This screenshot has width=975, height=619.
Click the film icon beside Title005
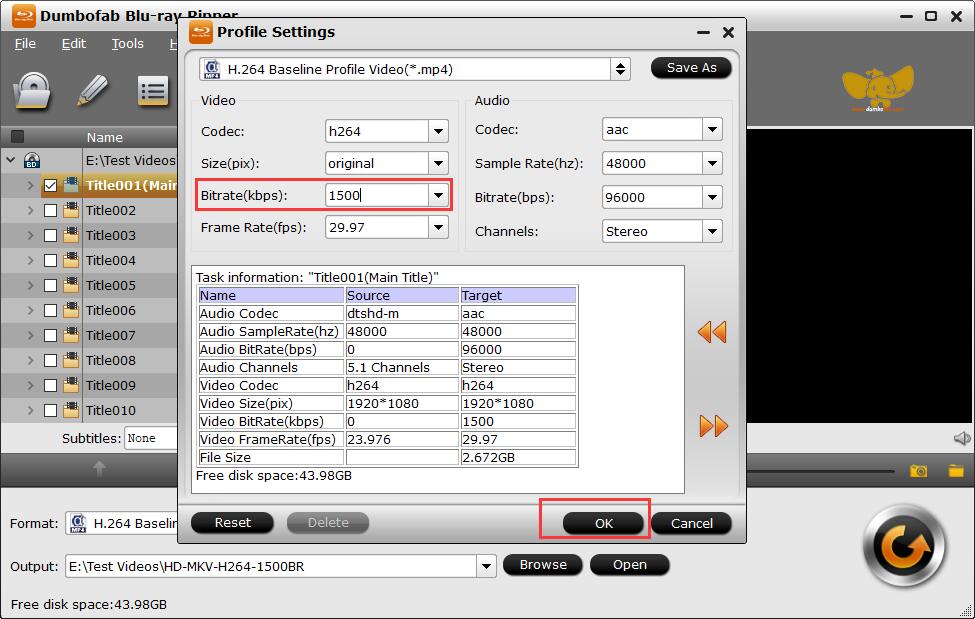71,285
